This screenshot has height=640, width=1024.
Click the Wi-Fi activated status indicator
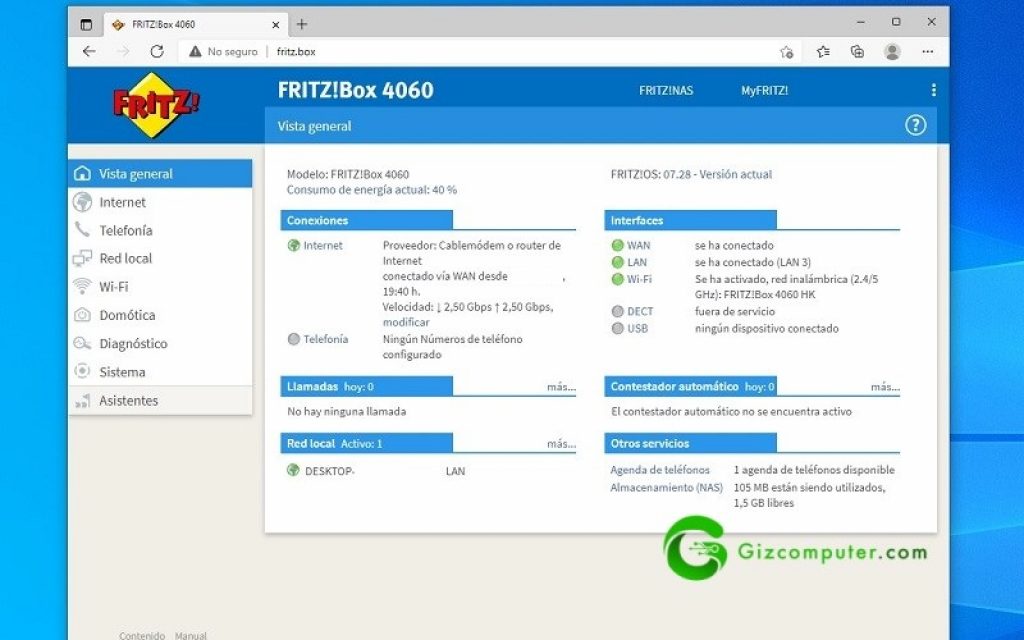[x=618, y=280]
